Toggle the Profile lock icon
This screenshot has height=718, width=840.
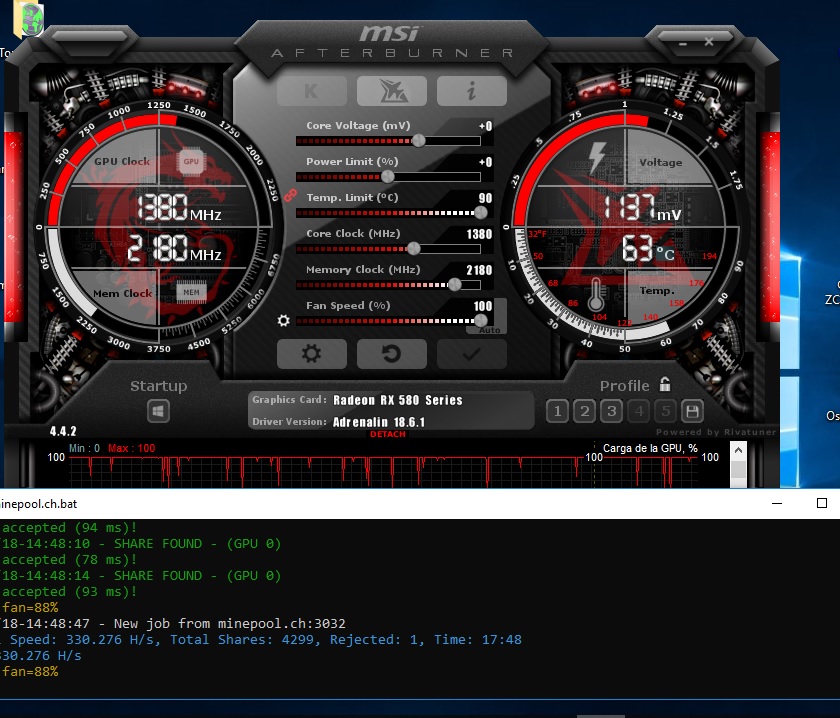coord(665,384)
